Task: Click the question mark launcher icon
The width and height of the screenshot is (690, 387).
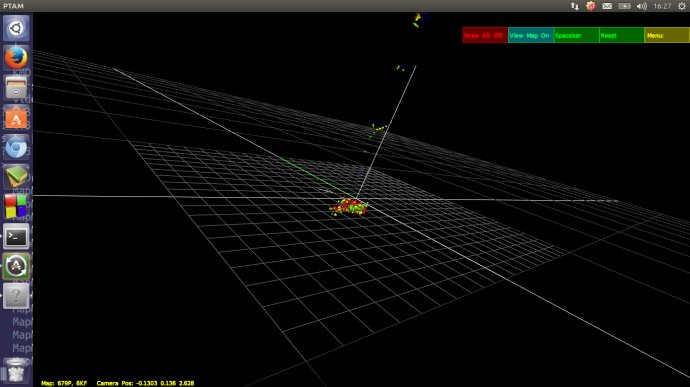Action: [16, 296]
